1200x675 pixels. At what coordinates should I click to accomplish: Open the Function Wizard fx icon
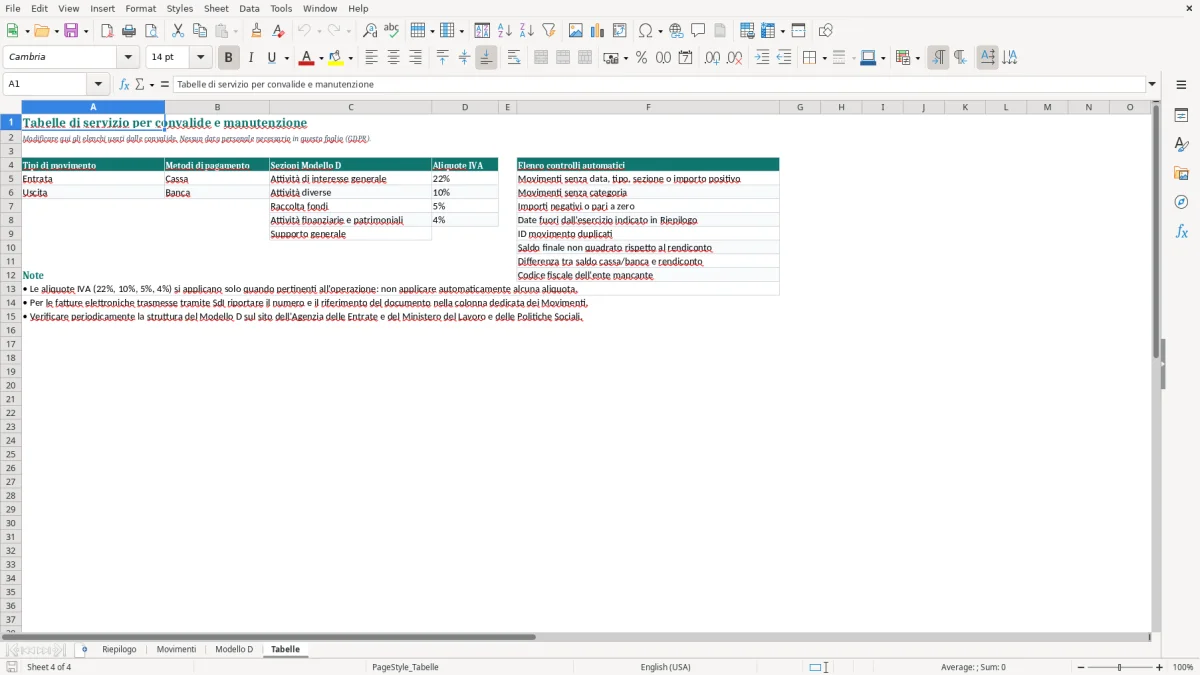pyautogui.click(x=124, y=84)
